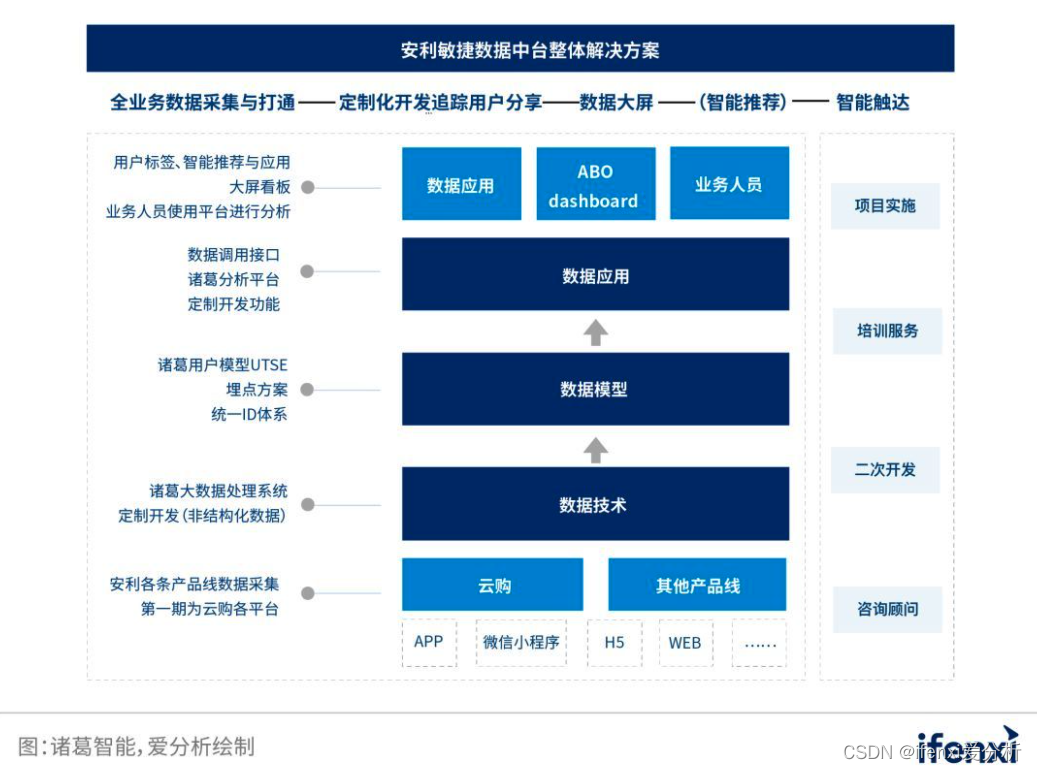Click the grey dot beside 大屏看板

(x=308, y=187)
